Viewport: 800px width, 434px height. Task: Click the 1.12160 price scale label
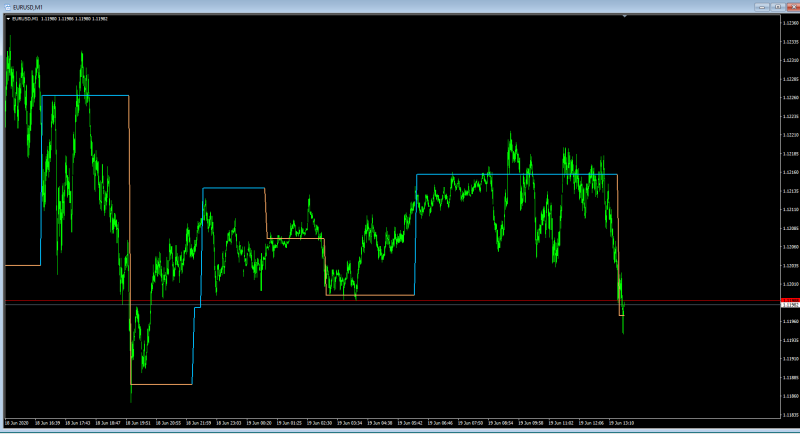point(791,172)
